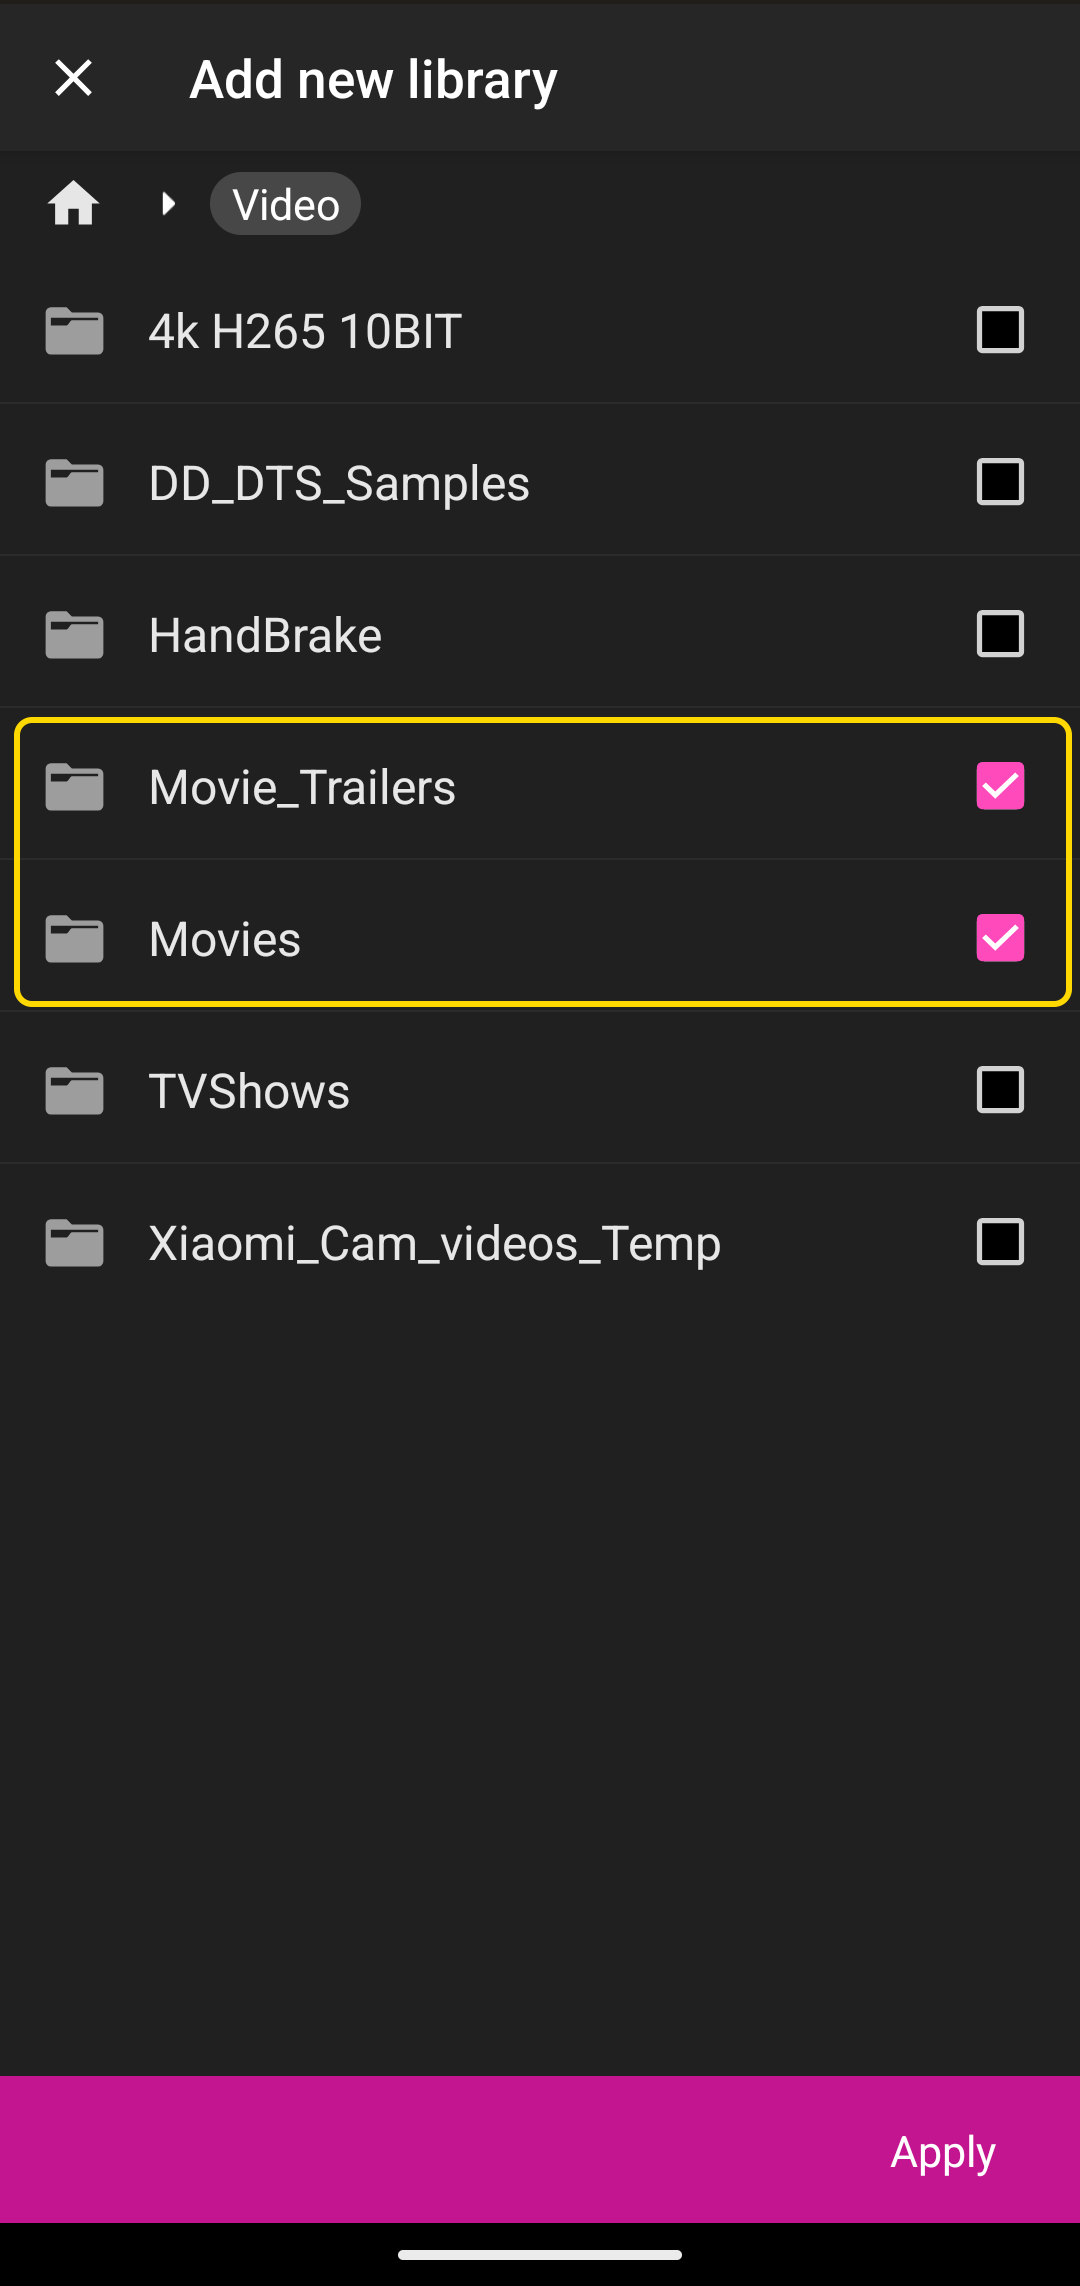1080x2286 pixels.
Task: Tap the Movies folder icon
Action: click(74, 939)
